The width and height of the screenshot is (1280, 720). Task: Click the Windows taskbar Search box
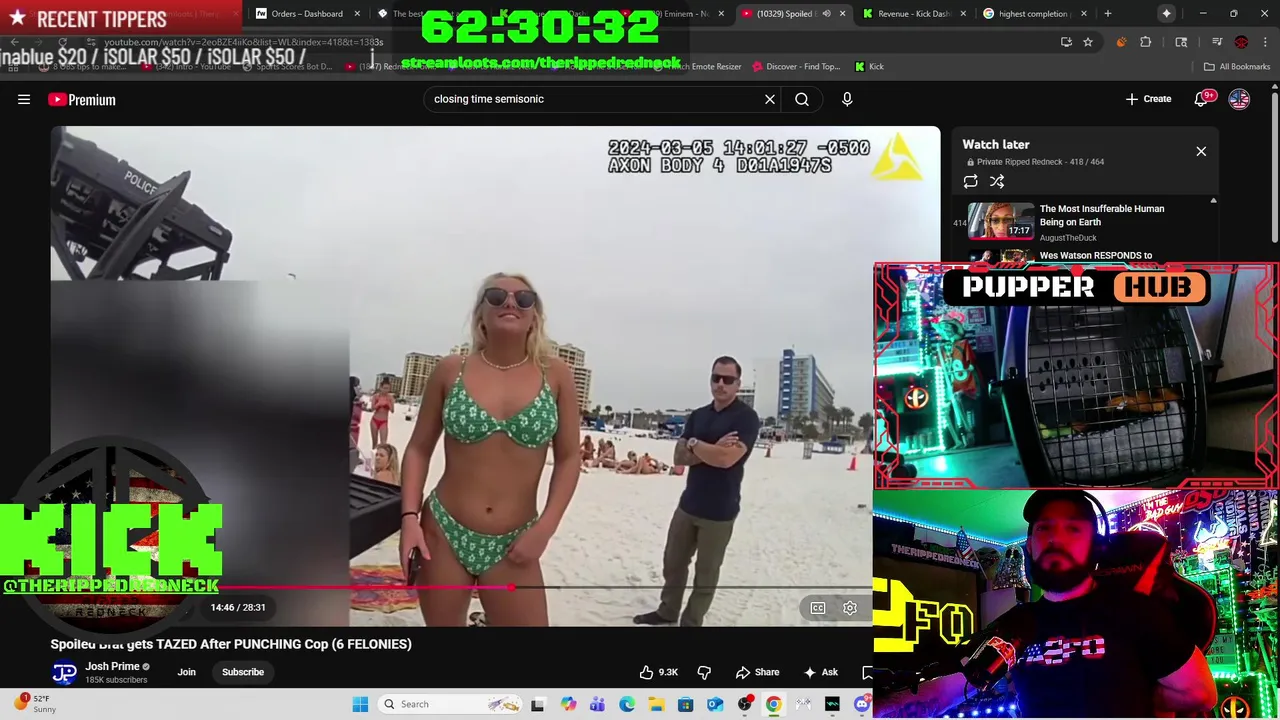[x=451, y=704]
